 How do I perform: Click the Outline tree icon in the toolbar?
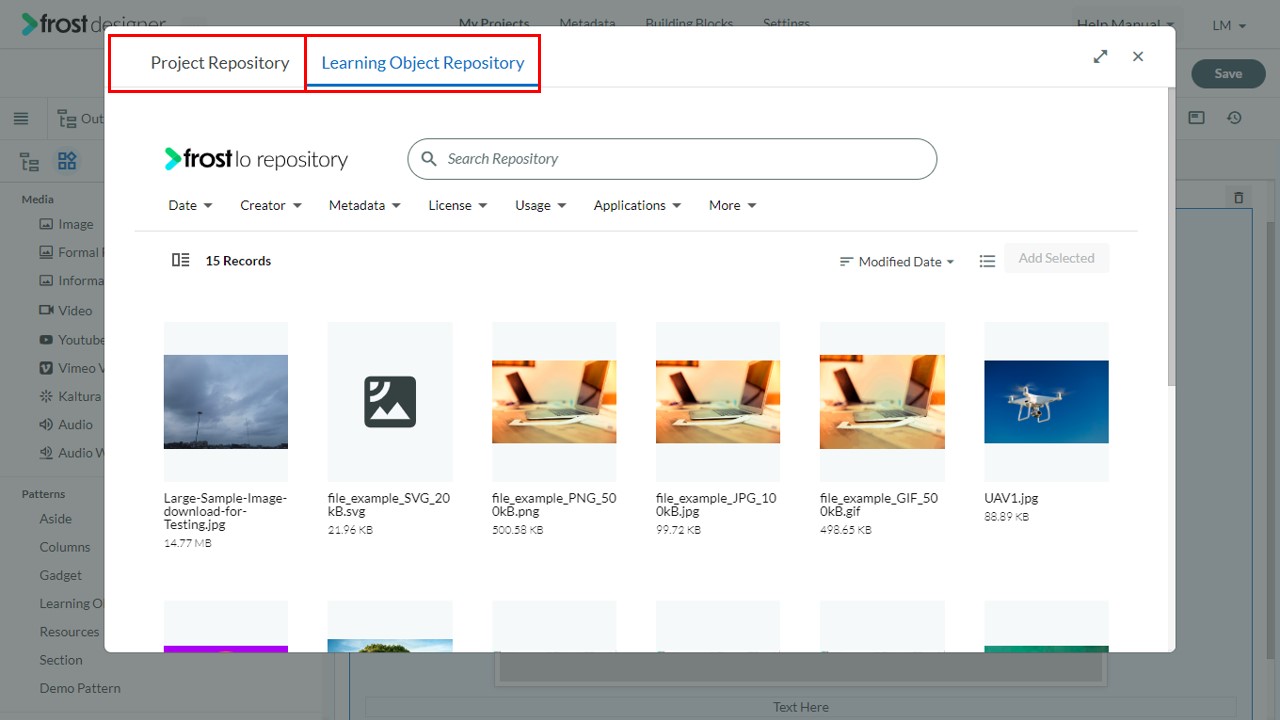(x=67, y=119)
